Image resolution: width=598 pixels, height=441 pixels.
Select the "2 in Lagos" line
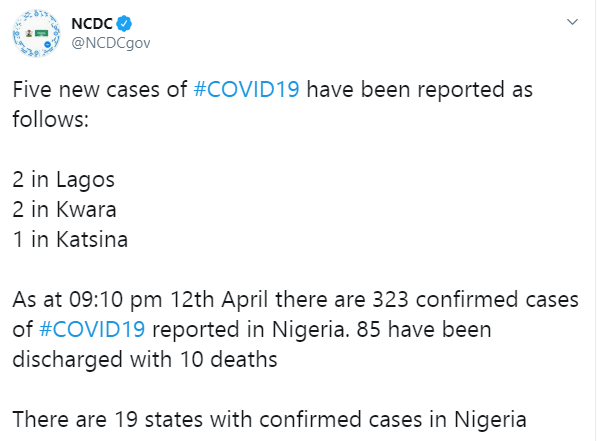coord(64,180)
